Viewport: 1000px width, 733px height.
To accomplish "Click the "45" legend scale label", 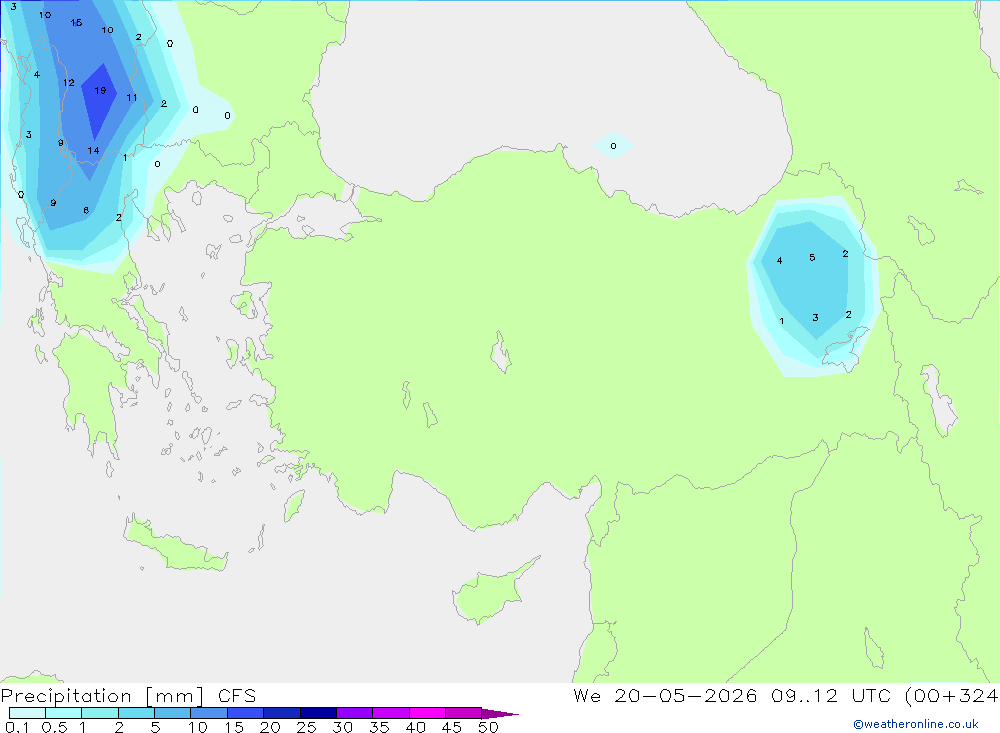I will point(452,727).
